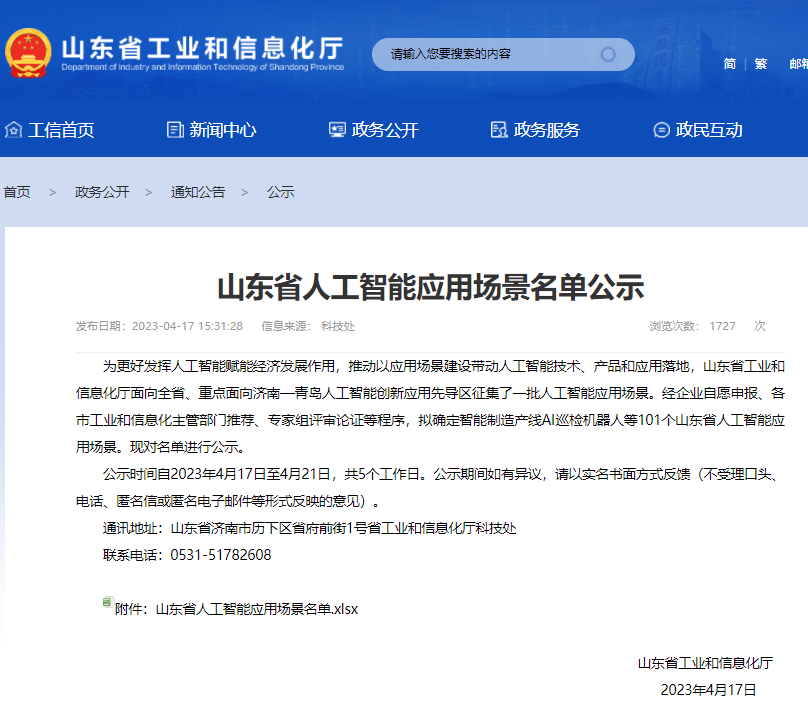
Task: Click the house icon beside 工信首页
Action: [x=13, y=130]
